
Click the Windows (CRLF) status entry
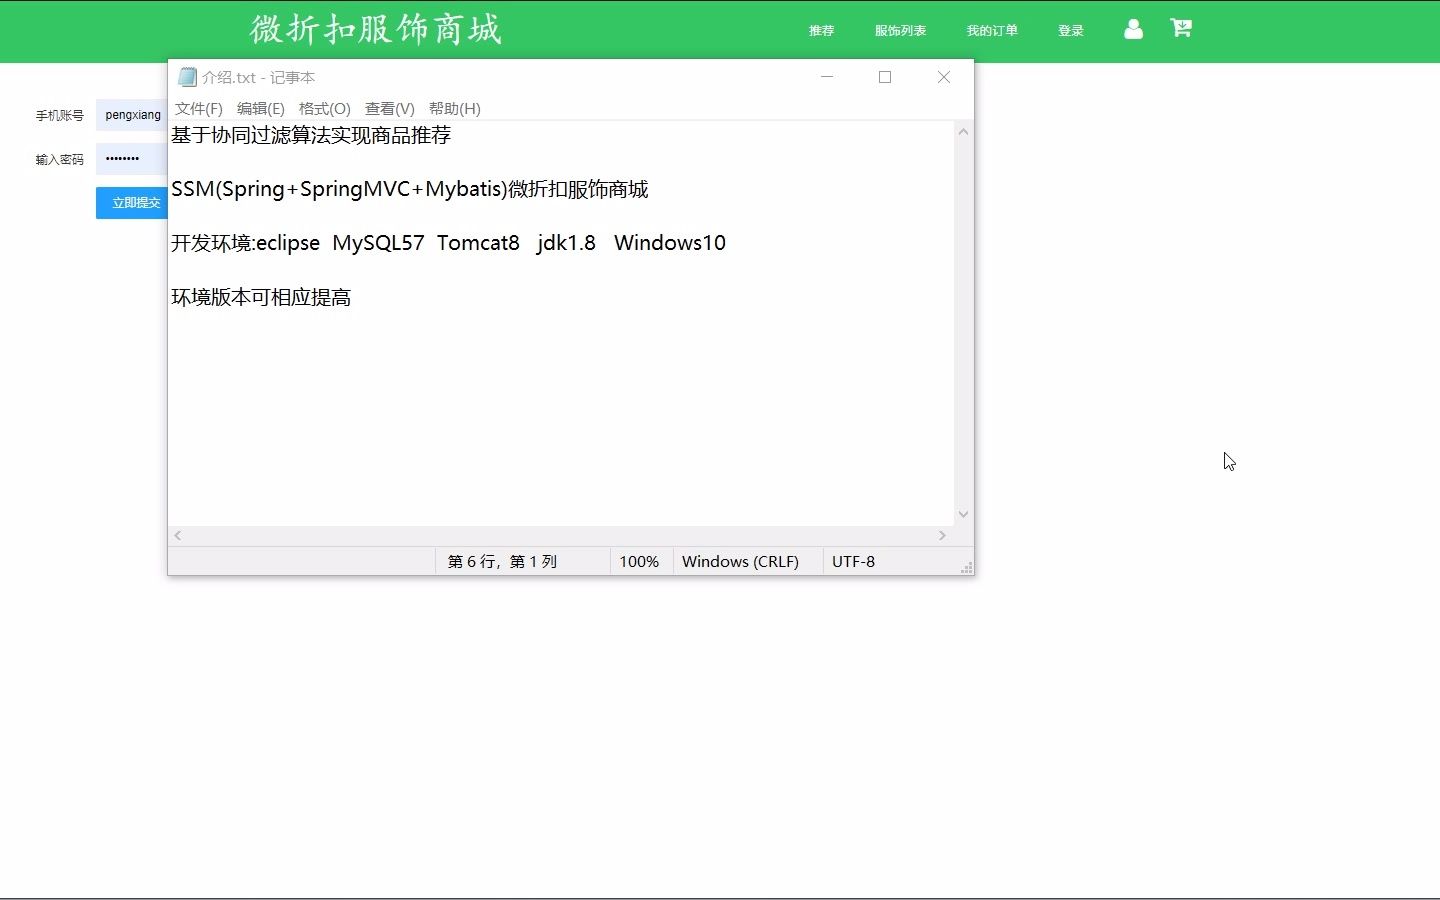(740, 562)
